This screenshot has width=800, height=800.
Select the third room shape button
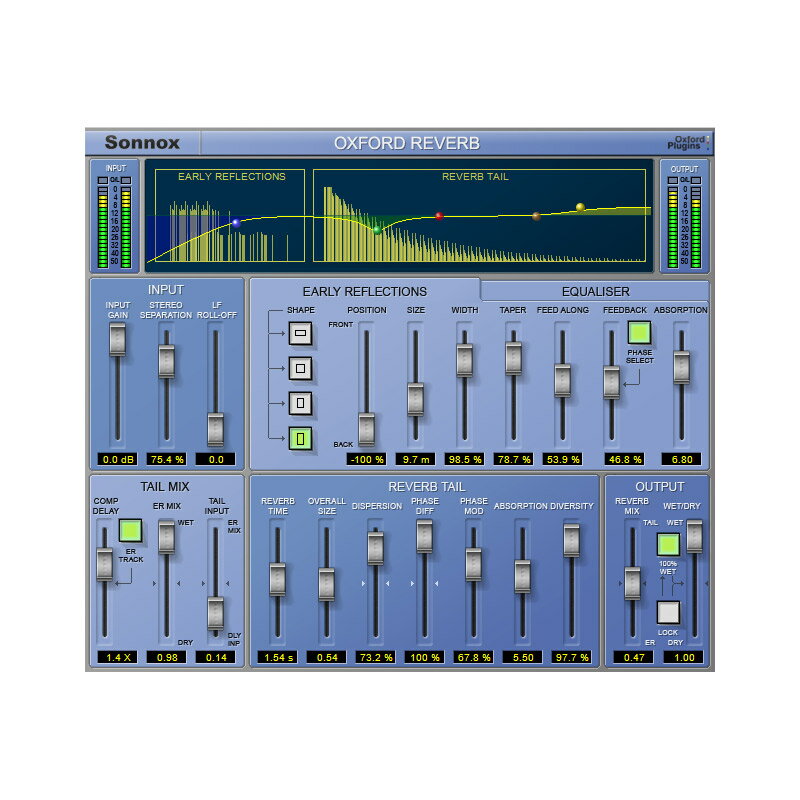pyautogui.click(x=301, y=404)
